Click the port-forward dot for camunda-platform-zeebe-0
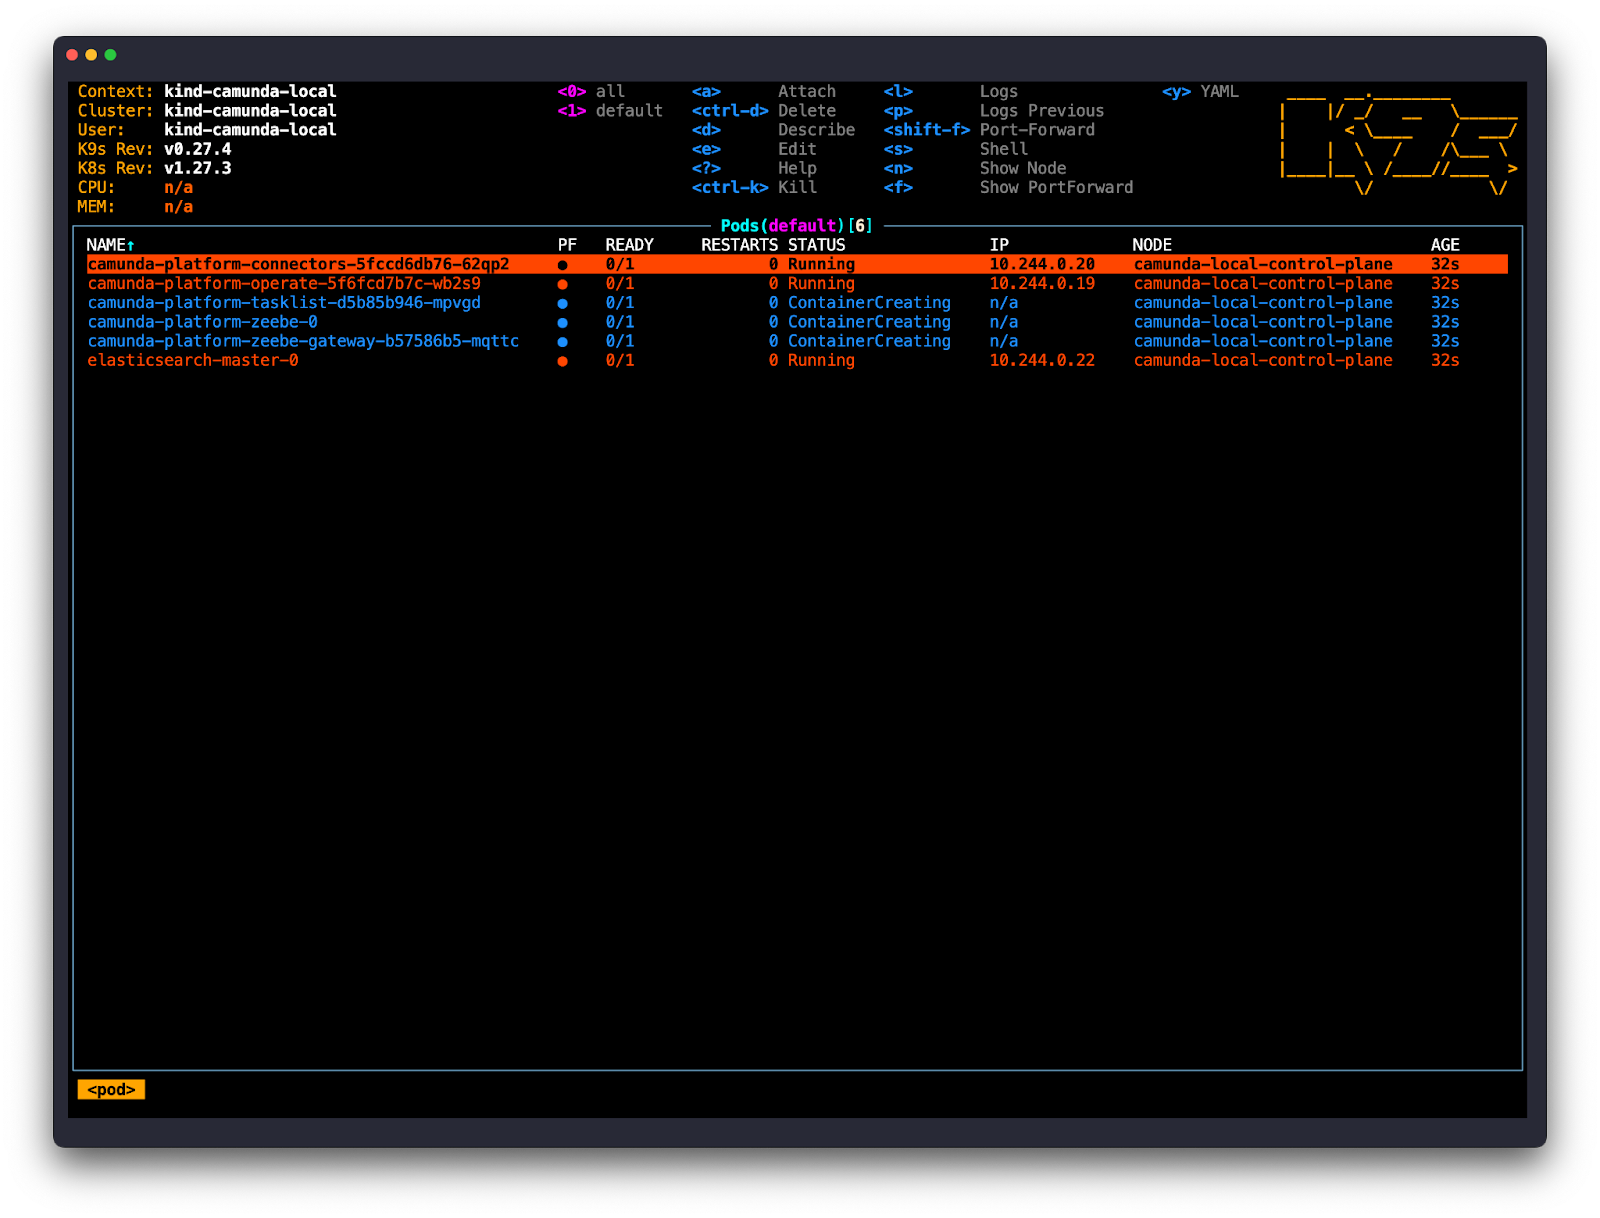 [x=563, y=323]
